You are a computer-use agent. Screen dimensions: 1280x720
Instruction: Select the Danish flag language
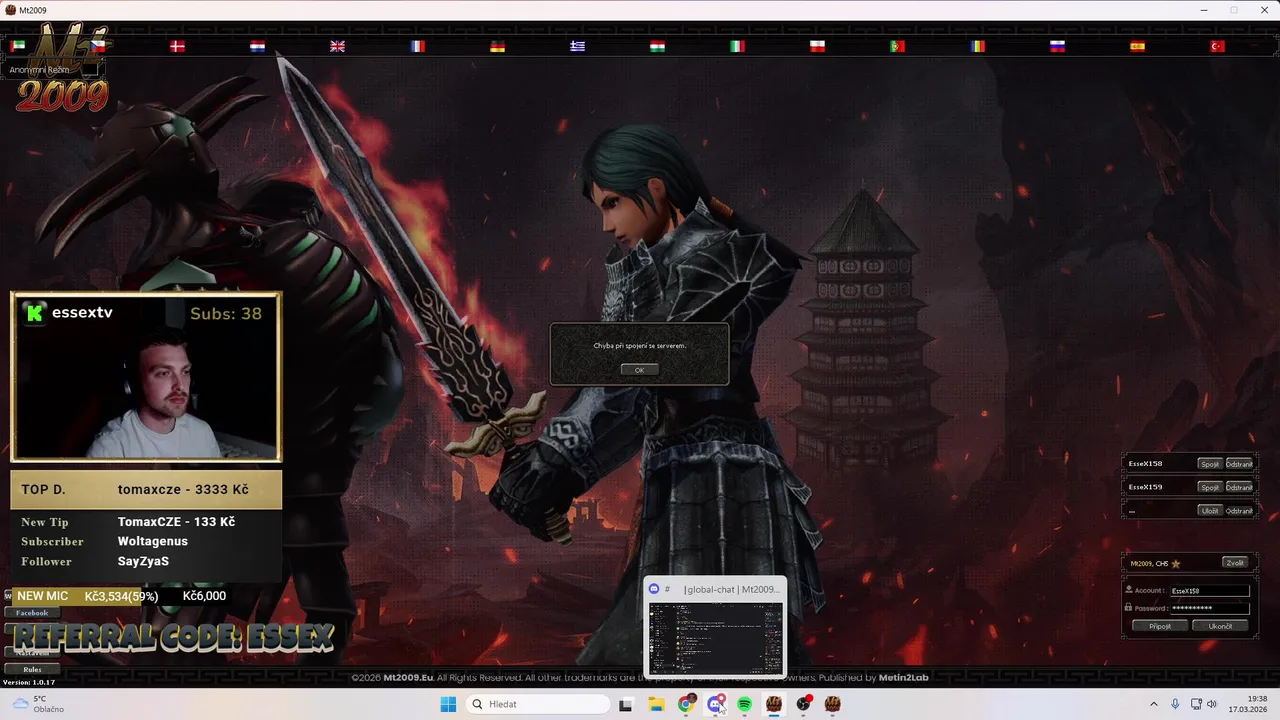click(178, 46)
